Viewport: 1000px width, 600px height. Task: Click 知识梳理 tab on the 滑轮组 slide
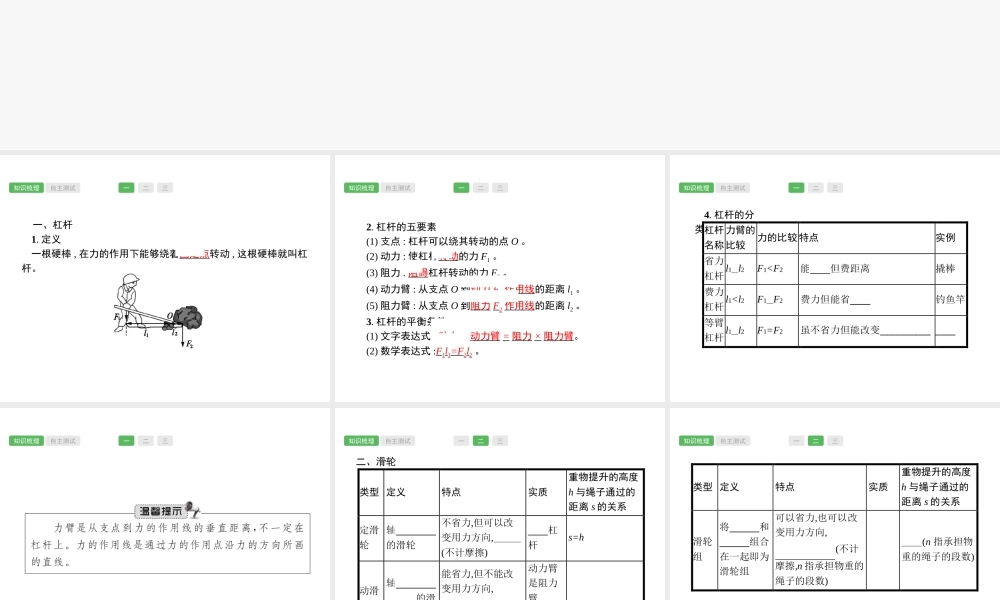click(697, 441)
